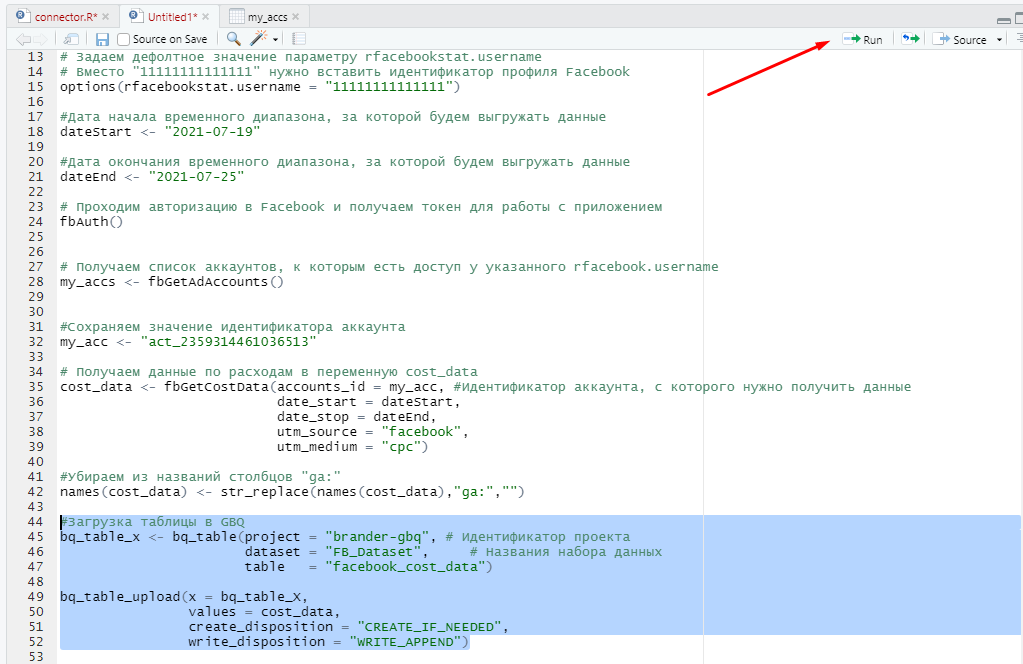Click the Compile Report notebook icon
Screen dimensions: 1023x664
point(298,39)
